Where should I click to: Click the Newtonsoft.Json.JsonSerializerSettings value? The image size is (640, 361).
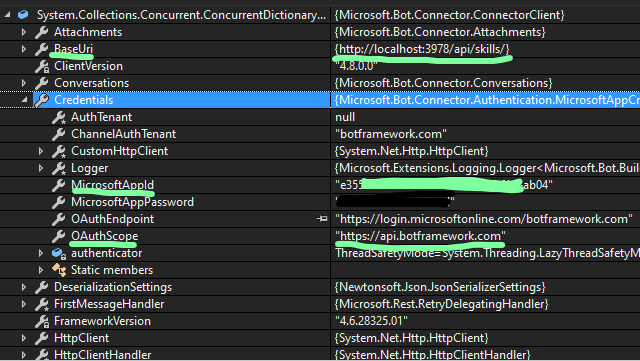click(x=440, y=287)
